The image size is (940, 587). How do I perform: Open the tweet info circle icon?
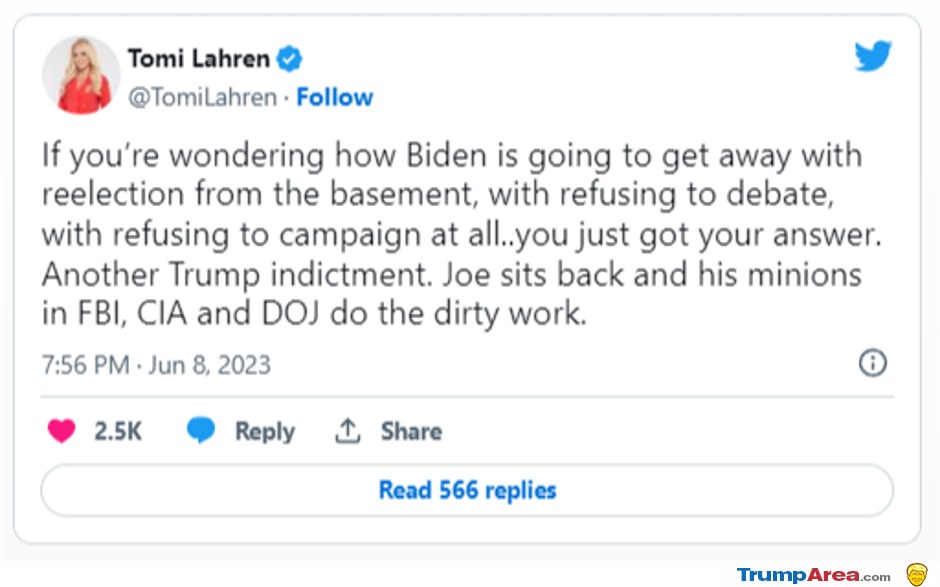click(873, 363)
